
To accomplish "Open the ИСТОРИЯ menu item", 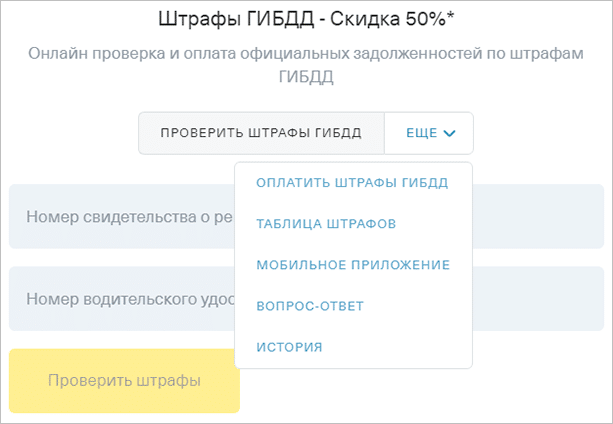I will tap(289, 347).
